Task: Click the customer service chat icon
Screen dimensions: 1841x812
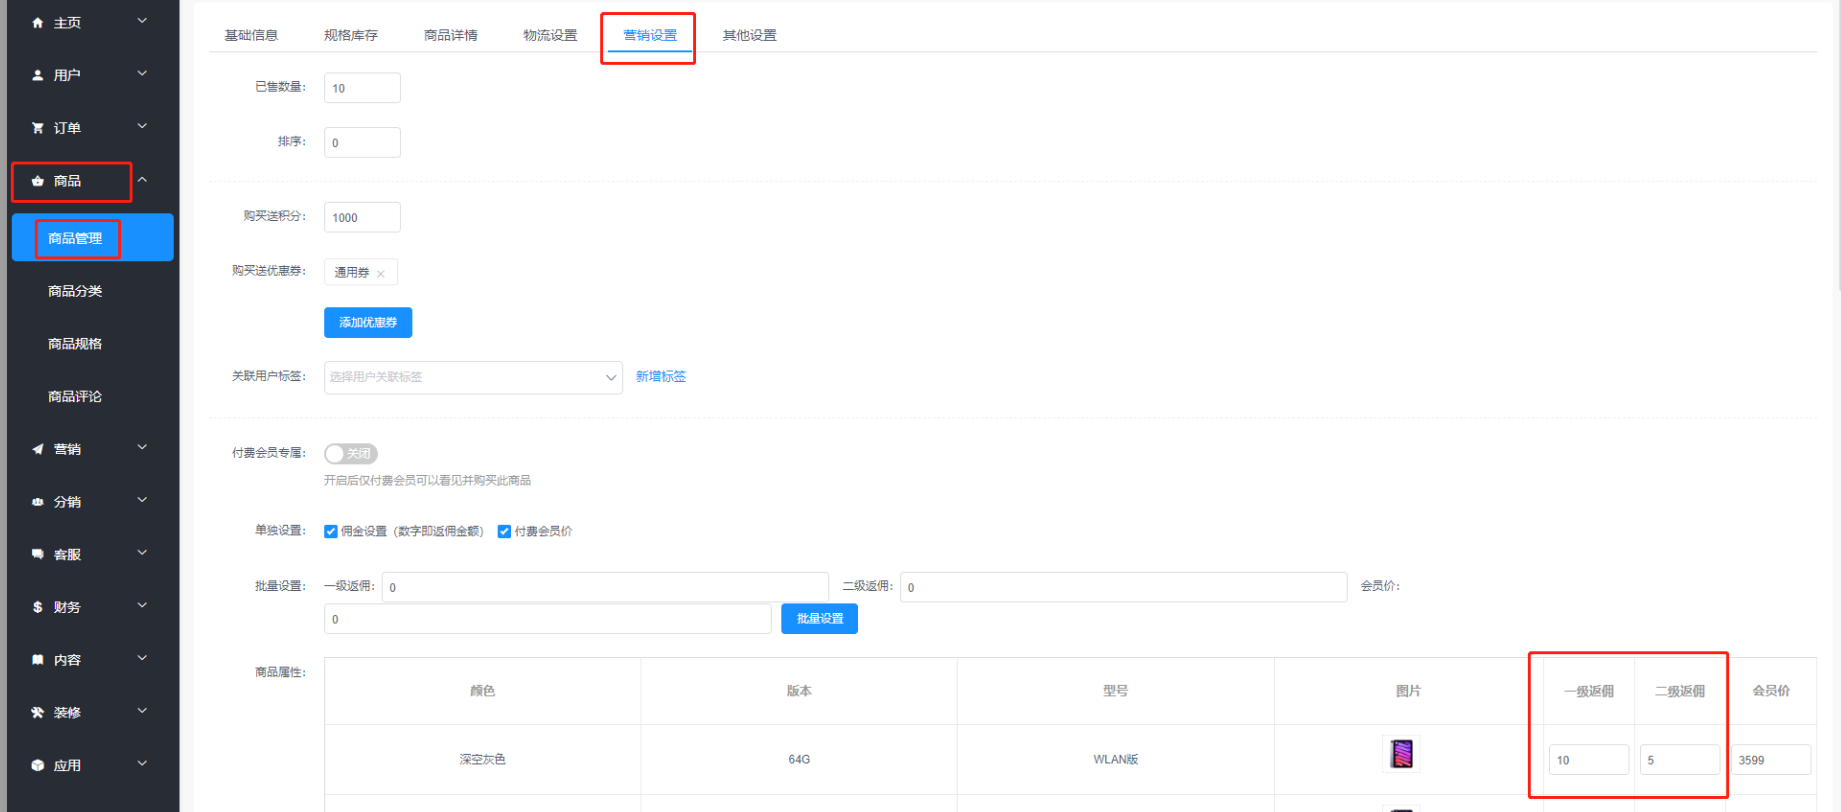Action: click(x=37, y=554)
